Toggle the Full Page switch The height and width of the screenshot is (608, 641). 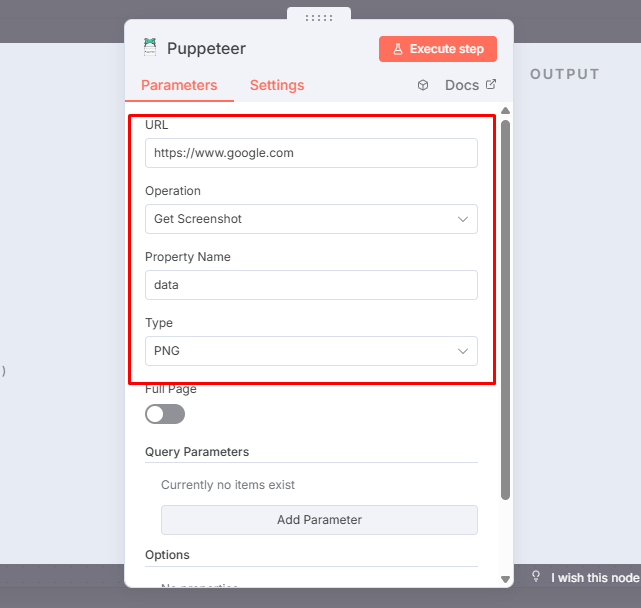(x=165, y=414)
